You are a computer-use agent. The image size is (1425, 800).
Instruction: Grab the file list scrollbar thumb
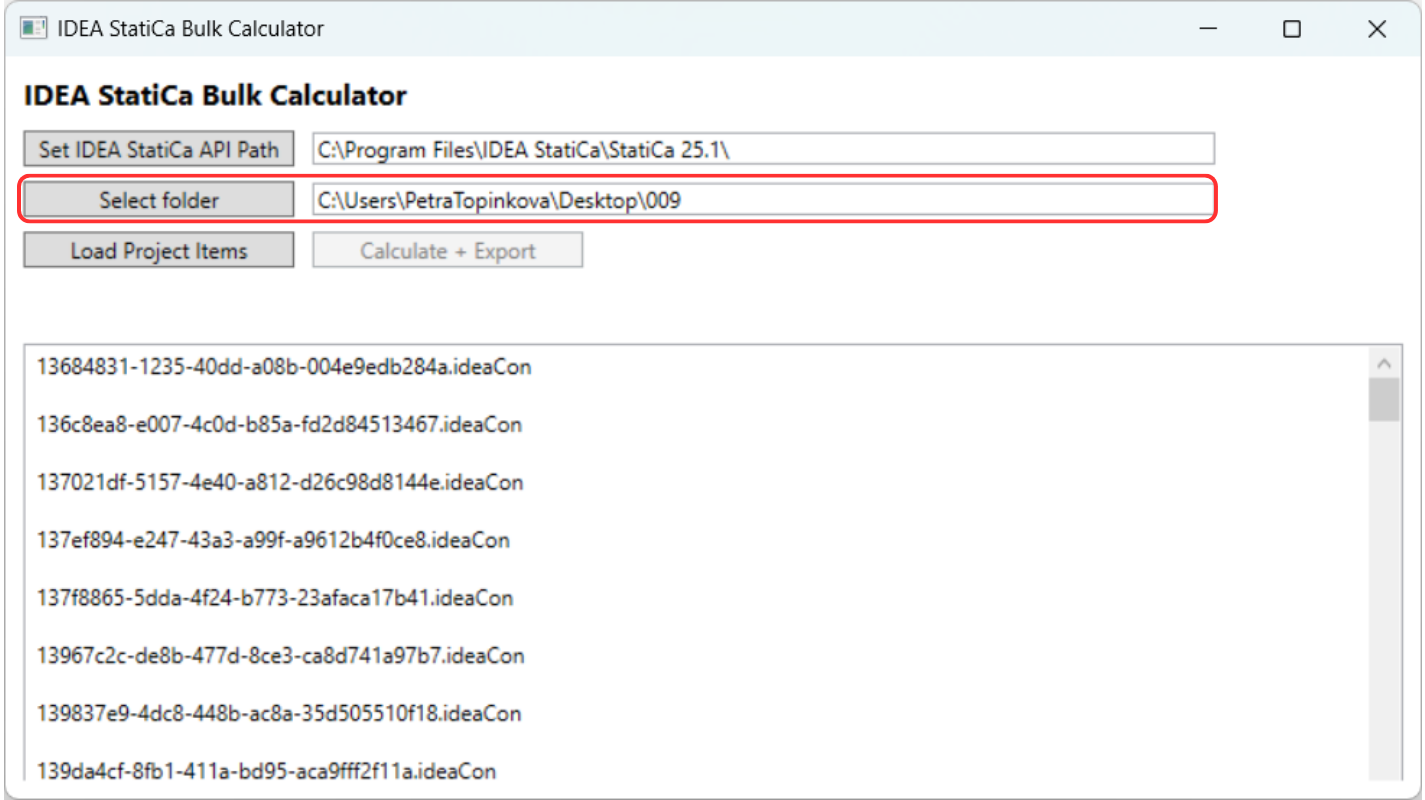(x=1384, y=400)
